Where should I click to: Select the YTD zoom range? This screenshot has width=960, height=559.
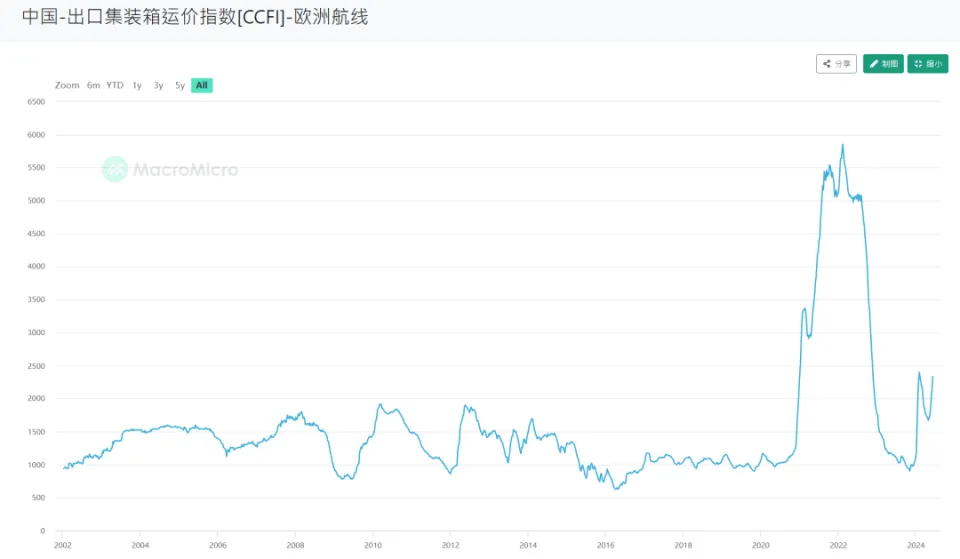tap(115, 86)
